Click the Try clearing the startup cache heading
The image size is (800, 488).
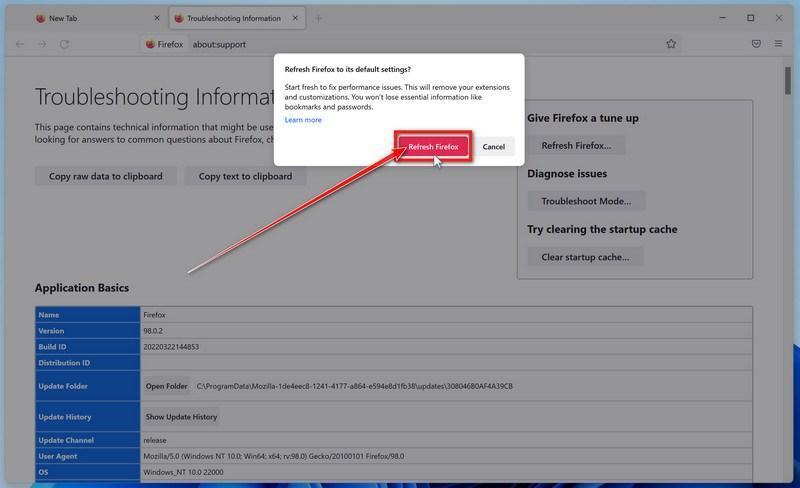602,229
